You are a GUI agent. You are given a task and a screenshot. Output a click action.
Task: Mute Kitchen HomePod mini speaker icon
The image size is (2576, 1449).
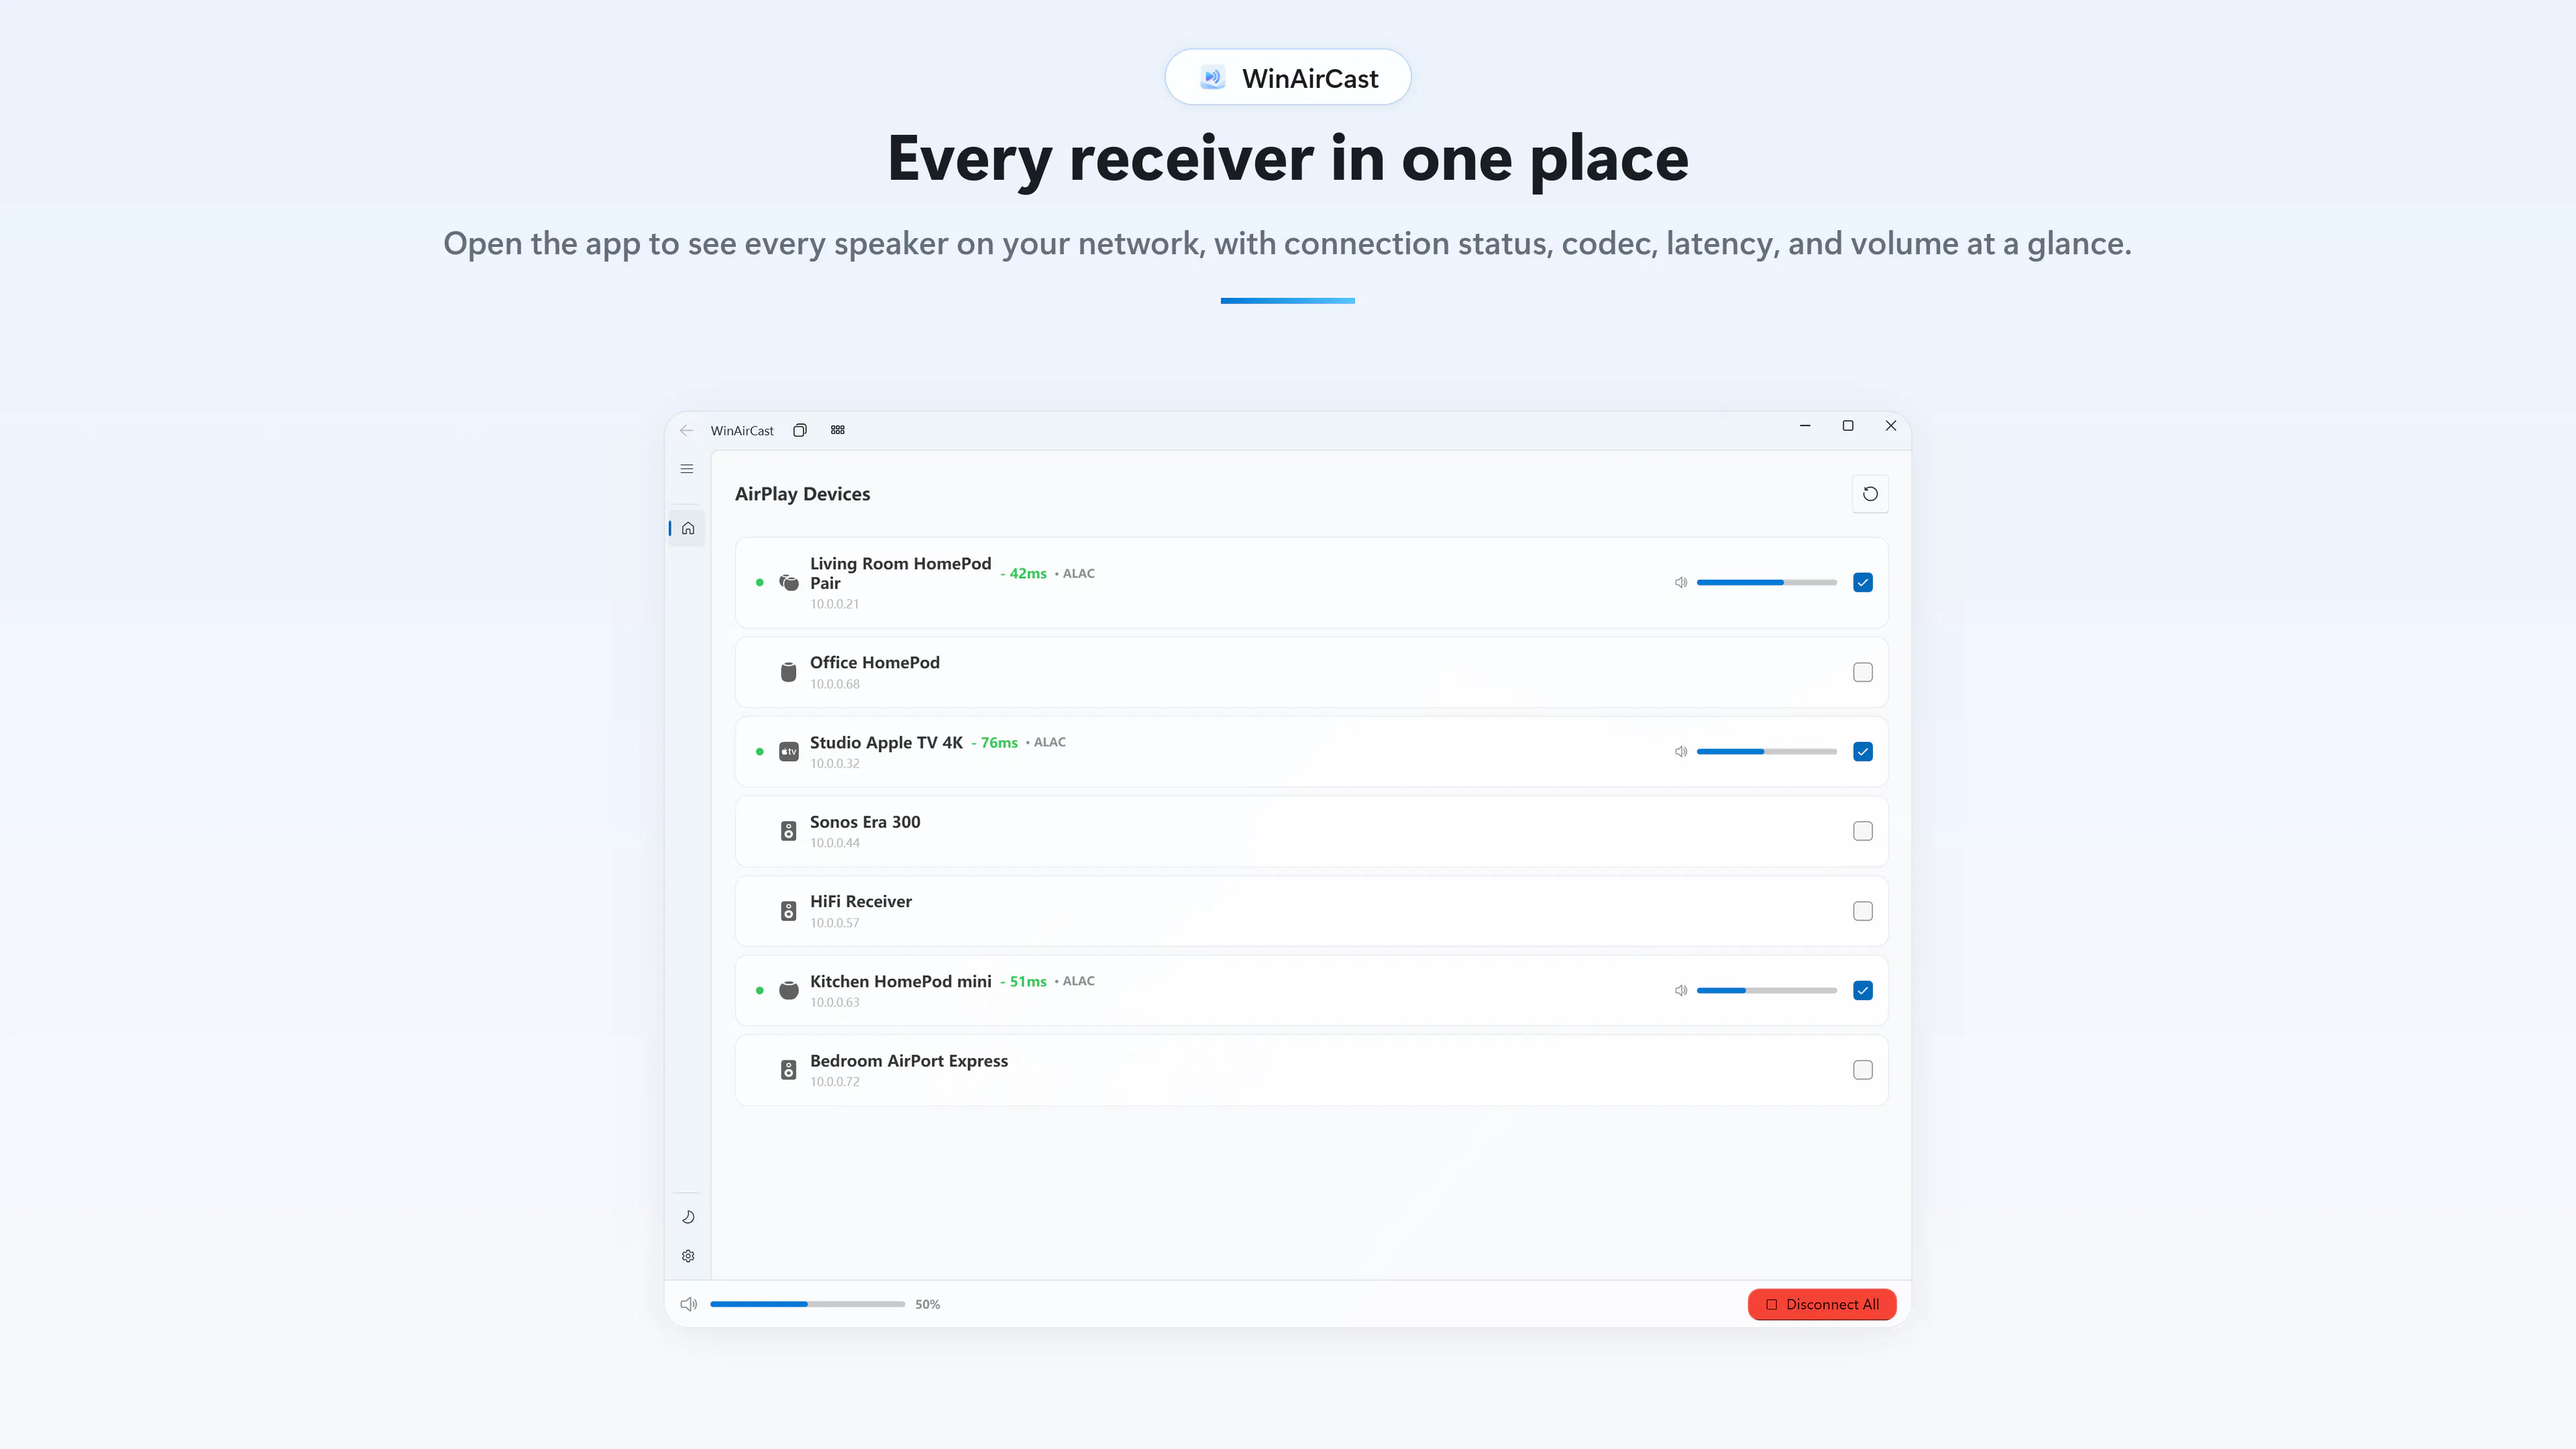(x=1681, y=990)
